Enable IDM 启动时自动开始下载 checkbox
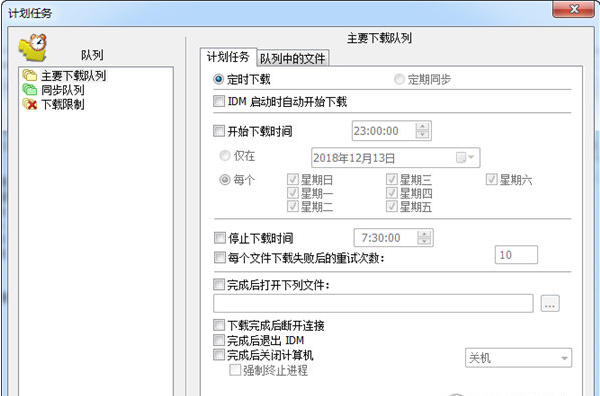Screen dimensions: 600x396 click(219, 101)
